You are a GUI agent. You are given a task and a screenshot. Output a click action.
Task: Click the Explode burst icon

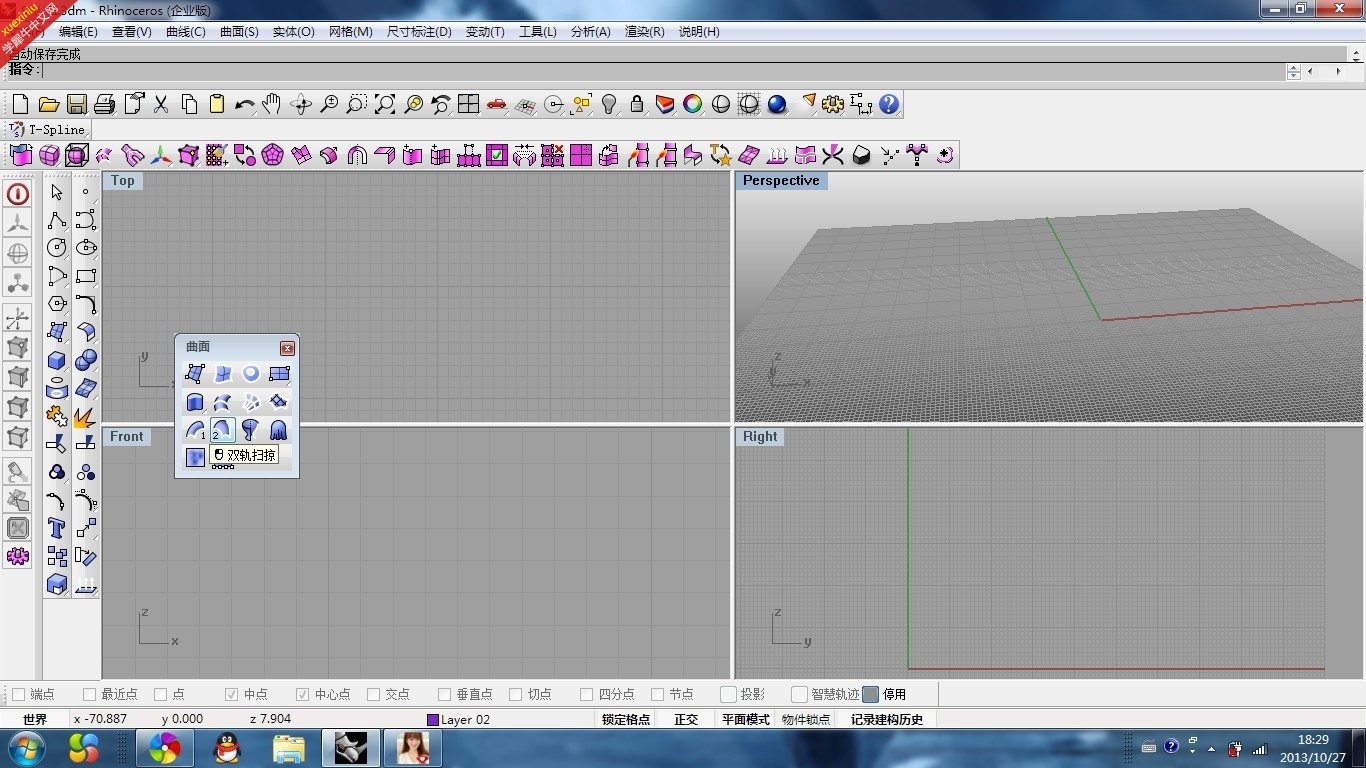(86, 416)
